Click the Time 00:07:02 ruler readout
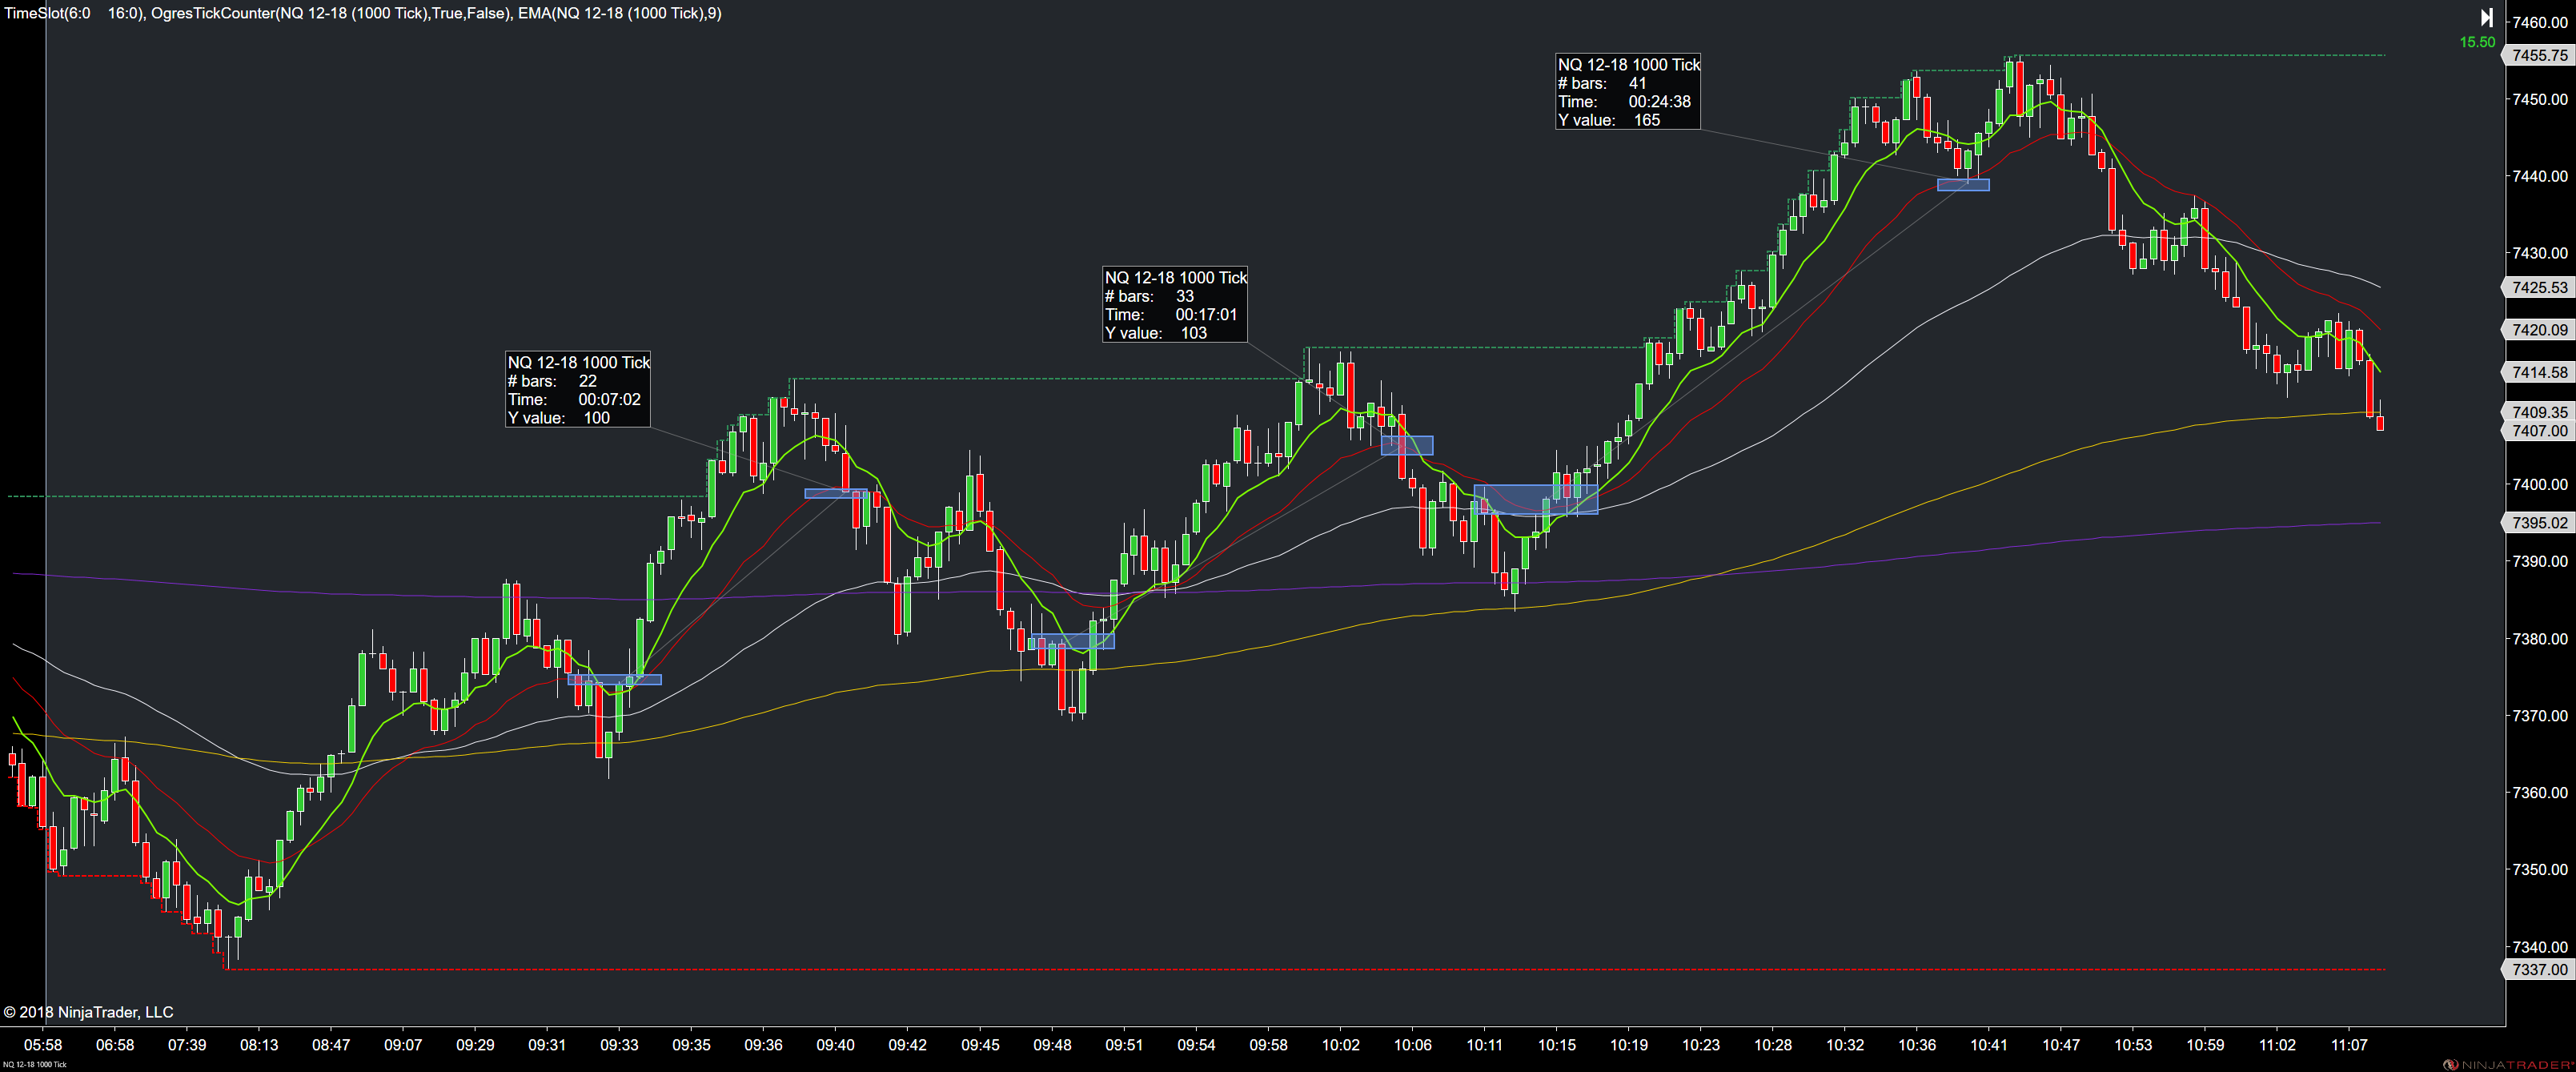This screenshot has height=1072, width=2576. pyautogui.click(x=574, y=400)
